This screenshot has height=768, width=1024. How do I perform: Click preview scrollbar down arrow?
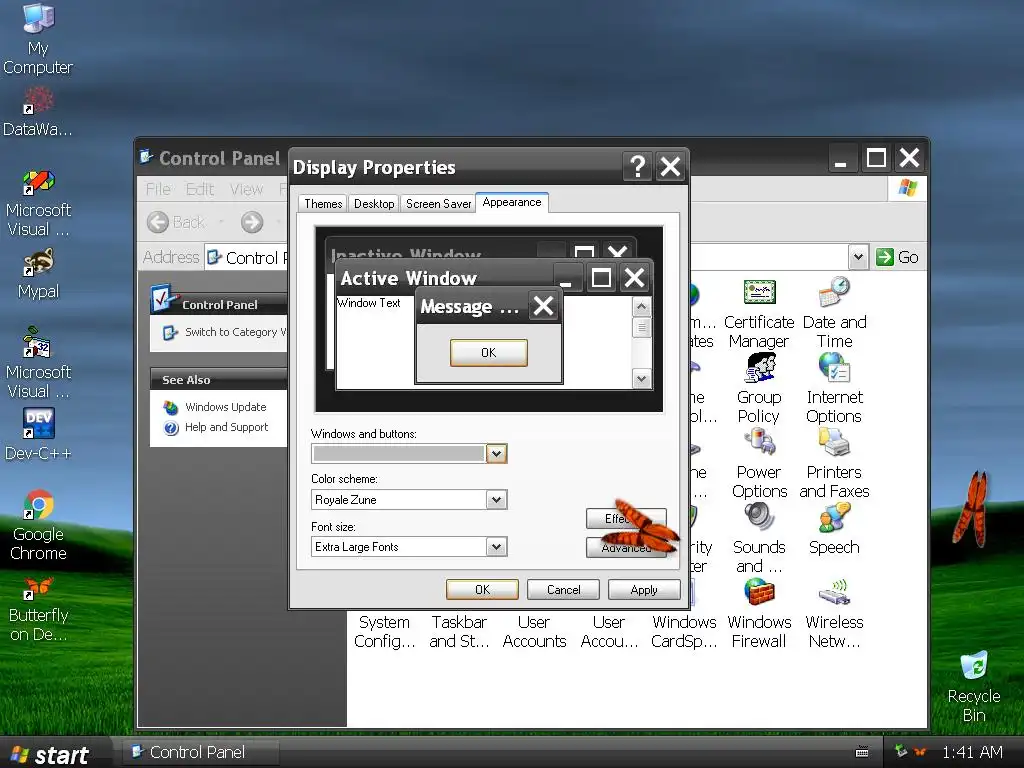[641, 379]
